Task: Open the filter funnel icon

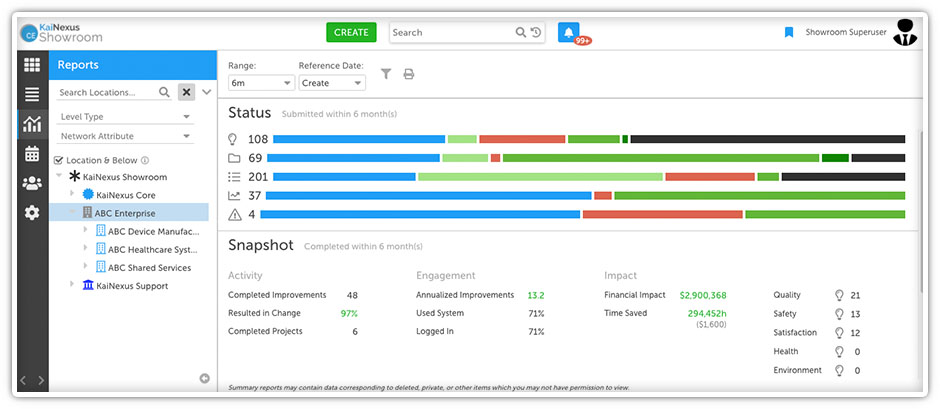Action: pos(385,74)
